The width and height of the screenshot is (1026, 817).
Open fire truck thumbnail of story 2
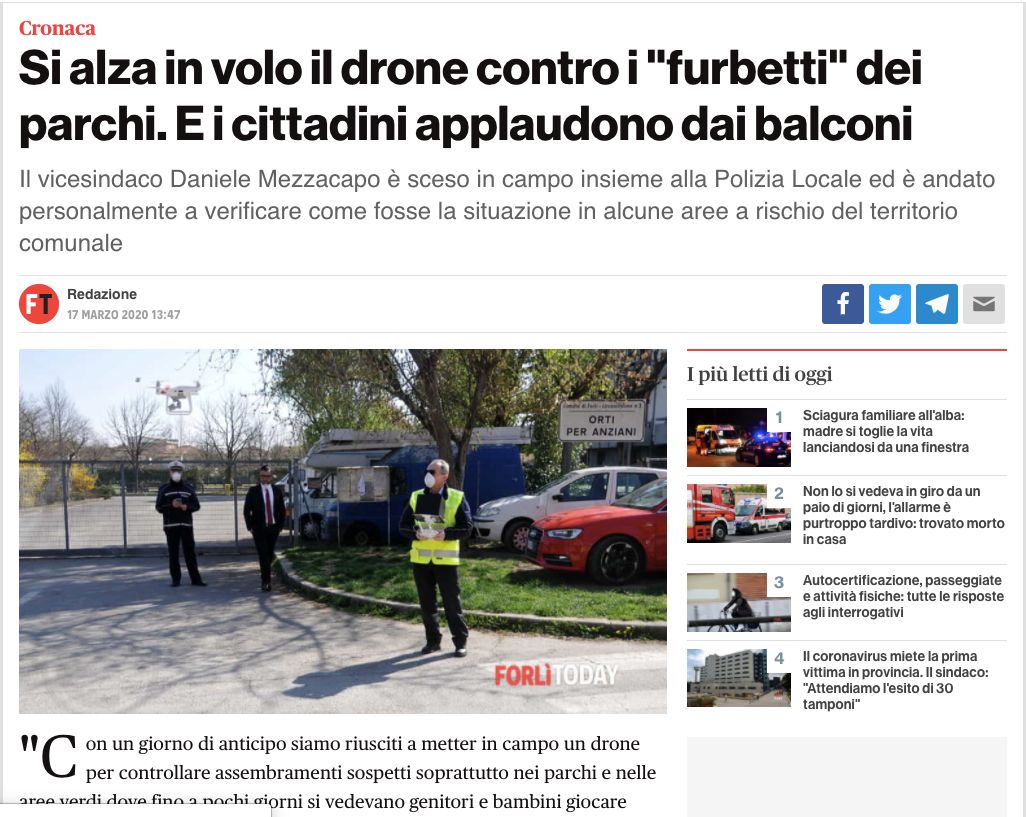click(x=739, y=513)
